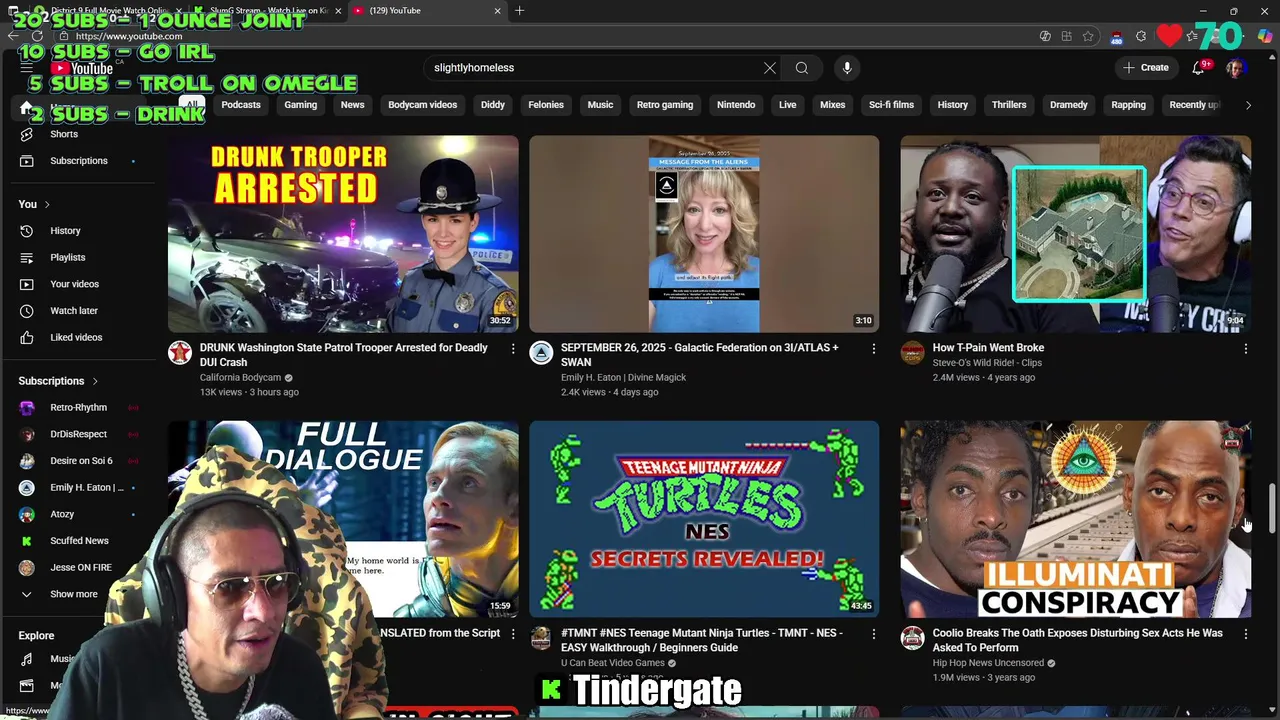The image size is (1280, 720).
Task: Open options menu for Galactic Federation video
Action: pyautogui.click(x=874, y=349)
